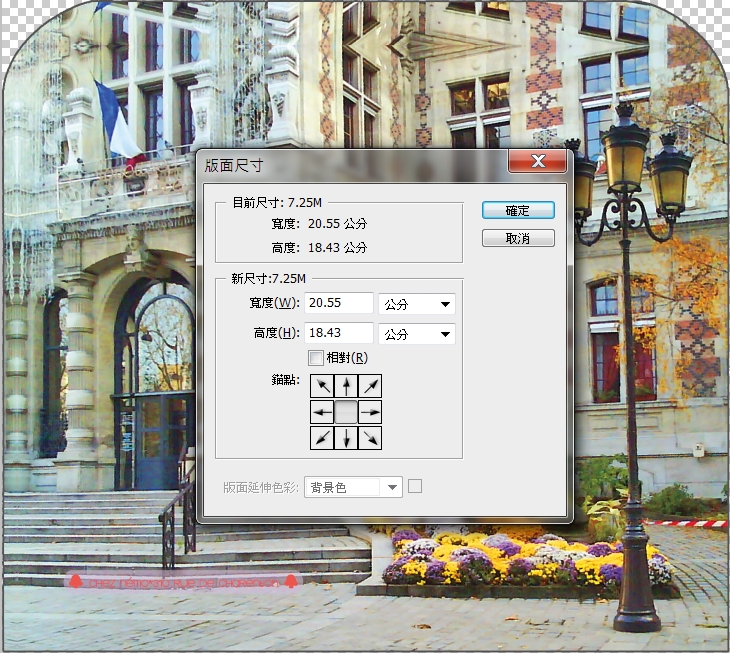Image resolution: width=730 pixels, height=653 pixels.
Task: Select the top-left anchor arrow
Action: 321,386
